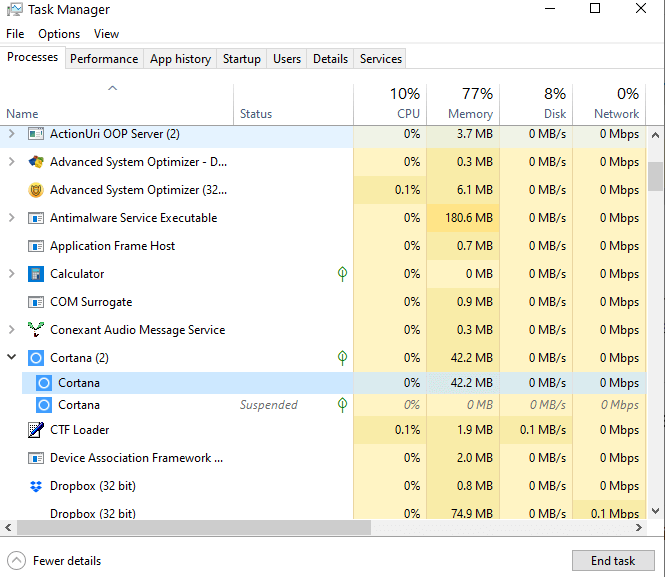
Task: Switch to the Services tab
Action: tap(381, 59)
